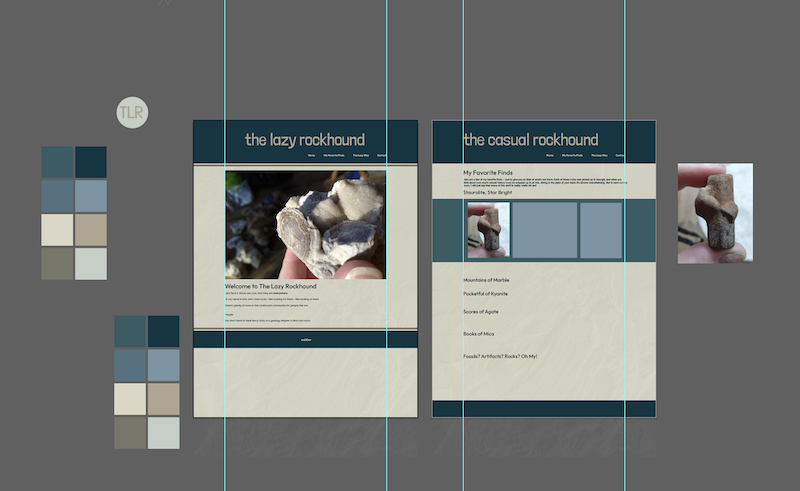The width and height of the screenshot is (800, 491).
Task: Select the 'Staurolite, Star Bright' subheading
Action: [488, 192]
